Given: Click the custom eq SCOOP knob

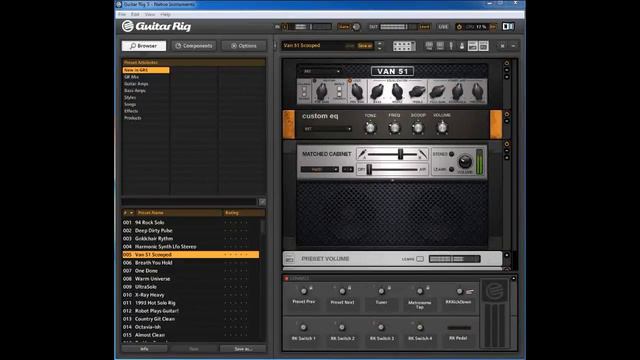Looking at the screenshot, I should (x=418, y=128).
